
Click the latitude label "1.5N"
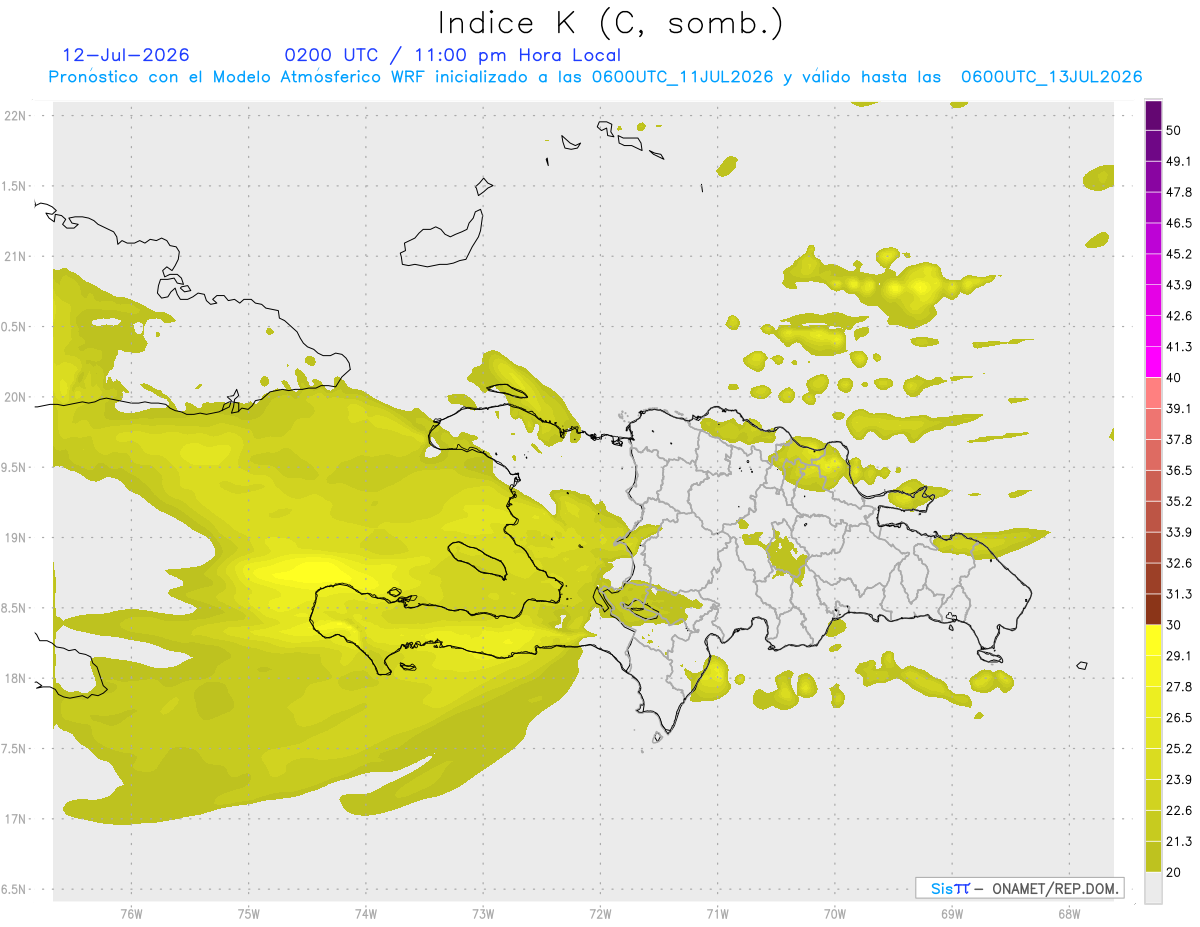[x=15, y=186]
